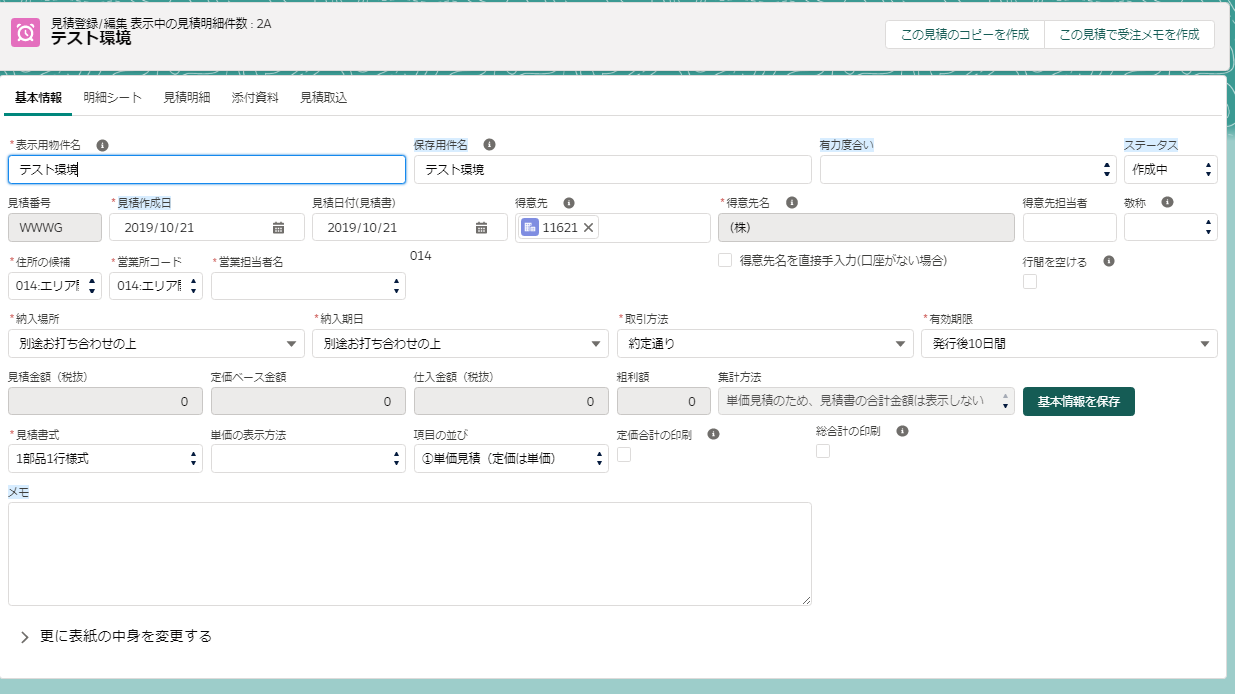Click into 保存用件名 text field
The image size is (1235, 694).
tap(612, 169)
